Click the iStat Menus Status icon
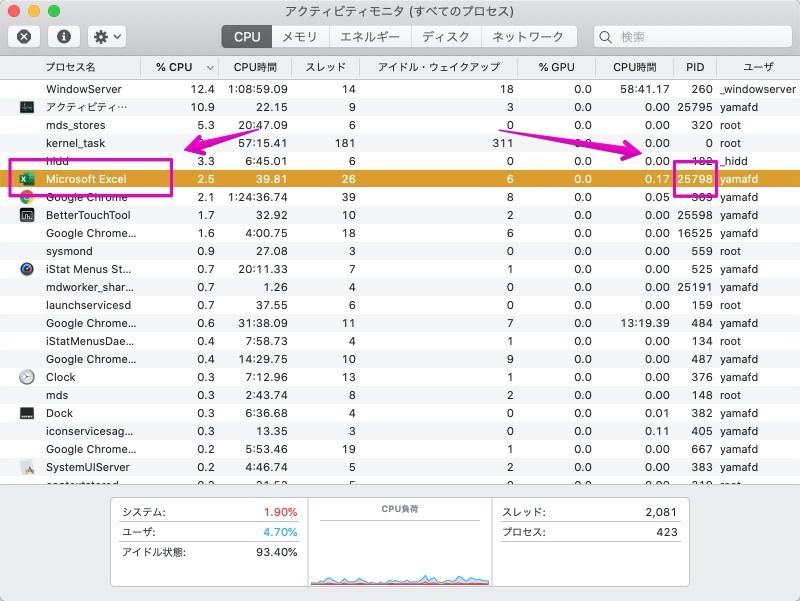 click(27, 269)
